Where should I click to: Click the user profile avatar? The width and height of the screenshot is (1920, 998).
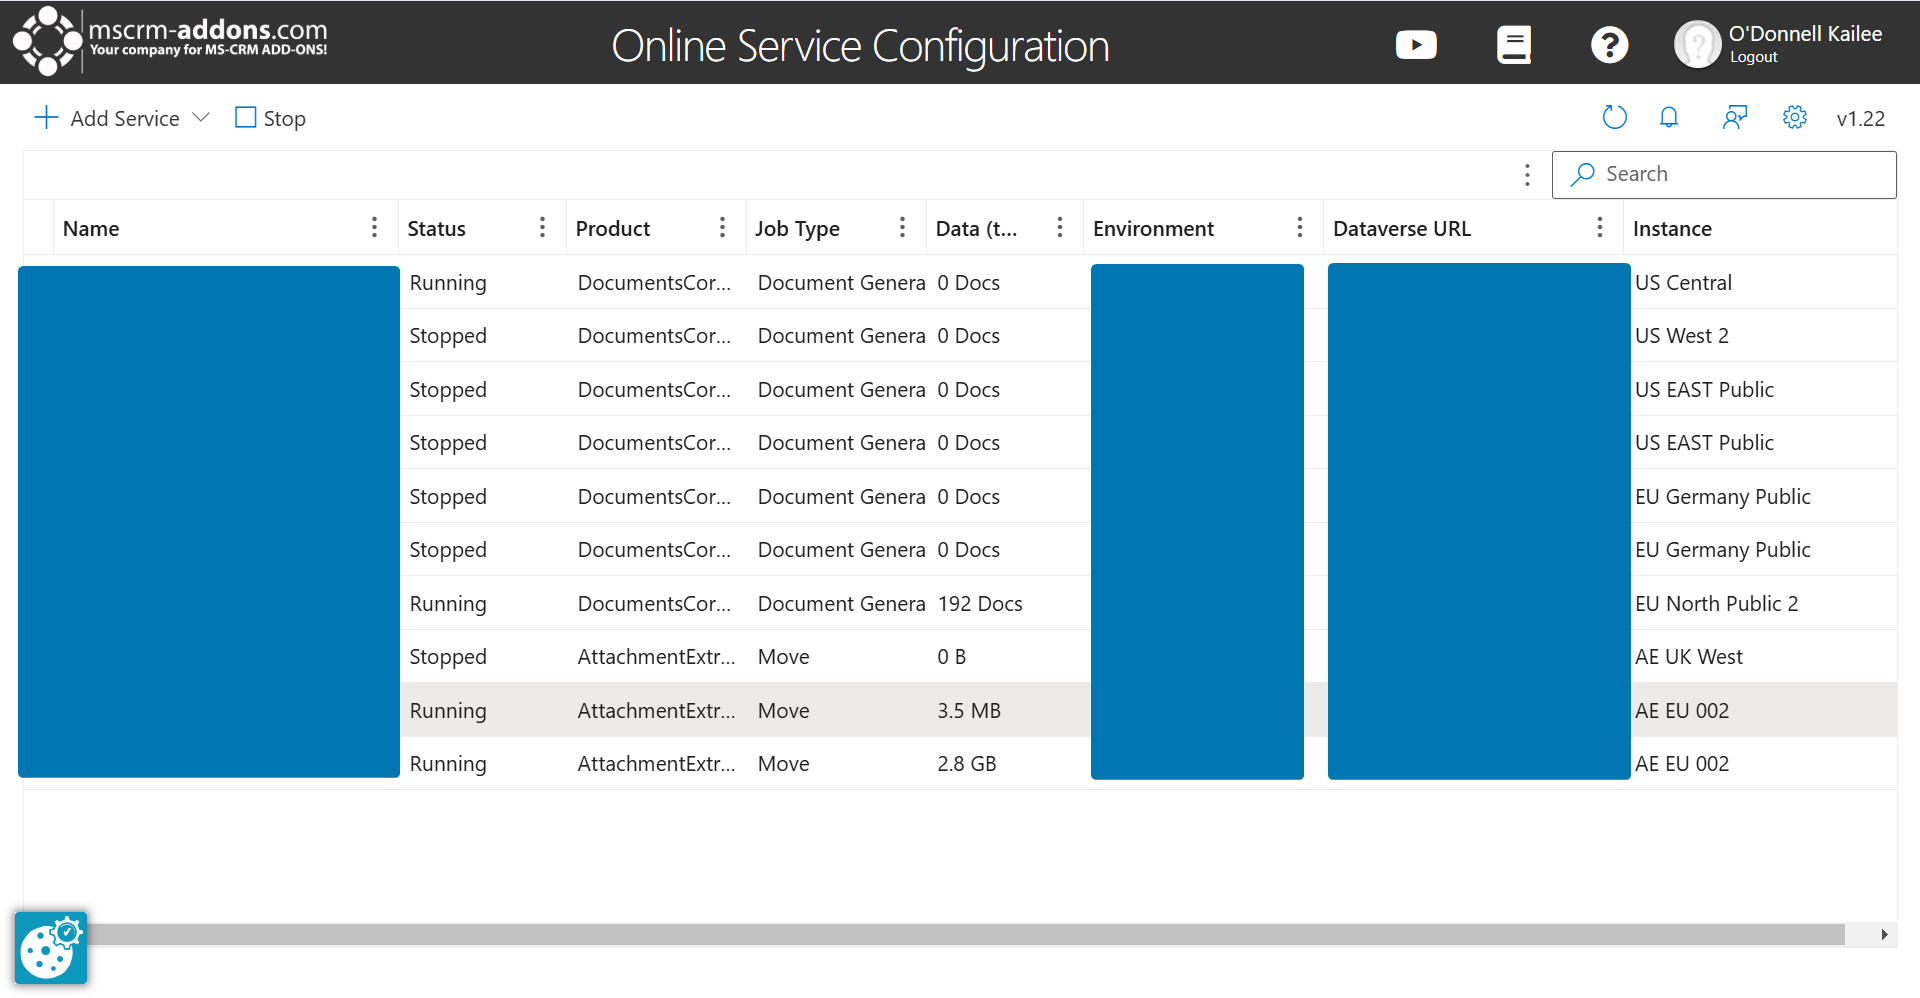point(1697,45)
